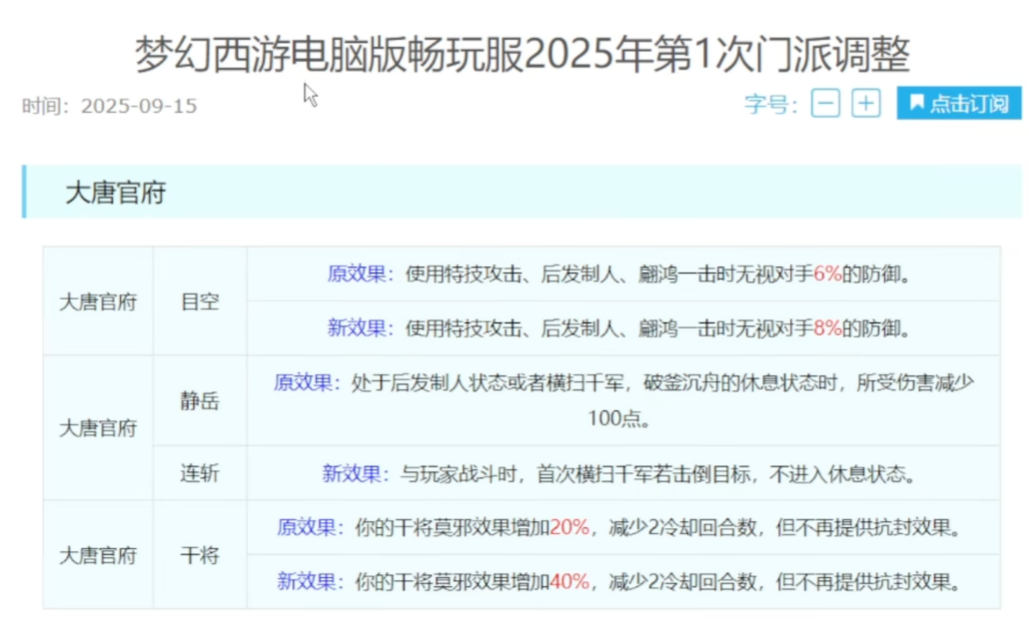
Task: Select the 静岳 skill name cell
Action: click(201, 401)
